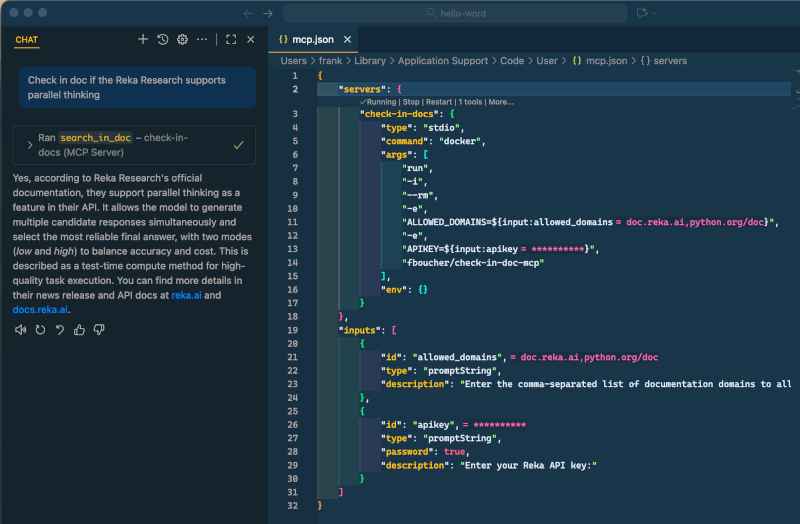This screenshot has height=524, width=800.
Task: Read the response aloud speaker icon
Action: point(20,330)
